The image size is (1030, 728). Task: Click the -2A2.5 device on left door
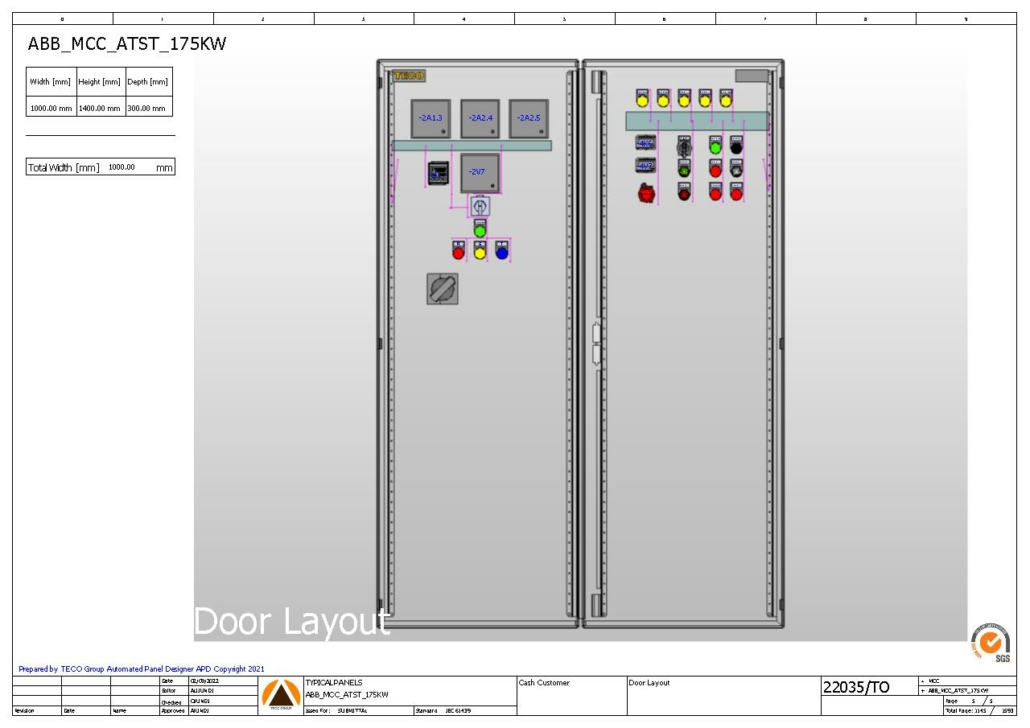[530, 117]
